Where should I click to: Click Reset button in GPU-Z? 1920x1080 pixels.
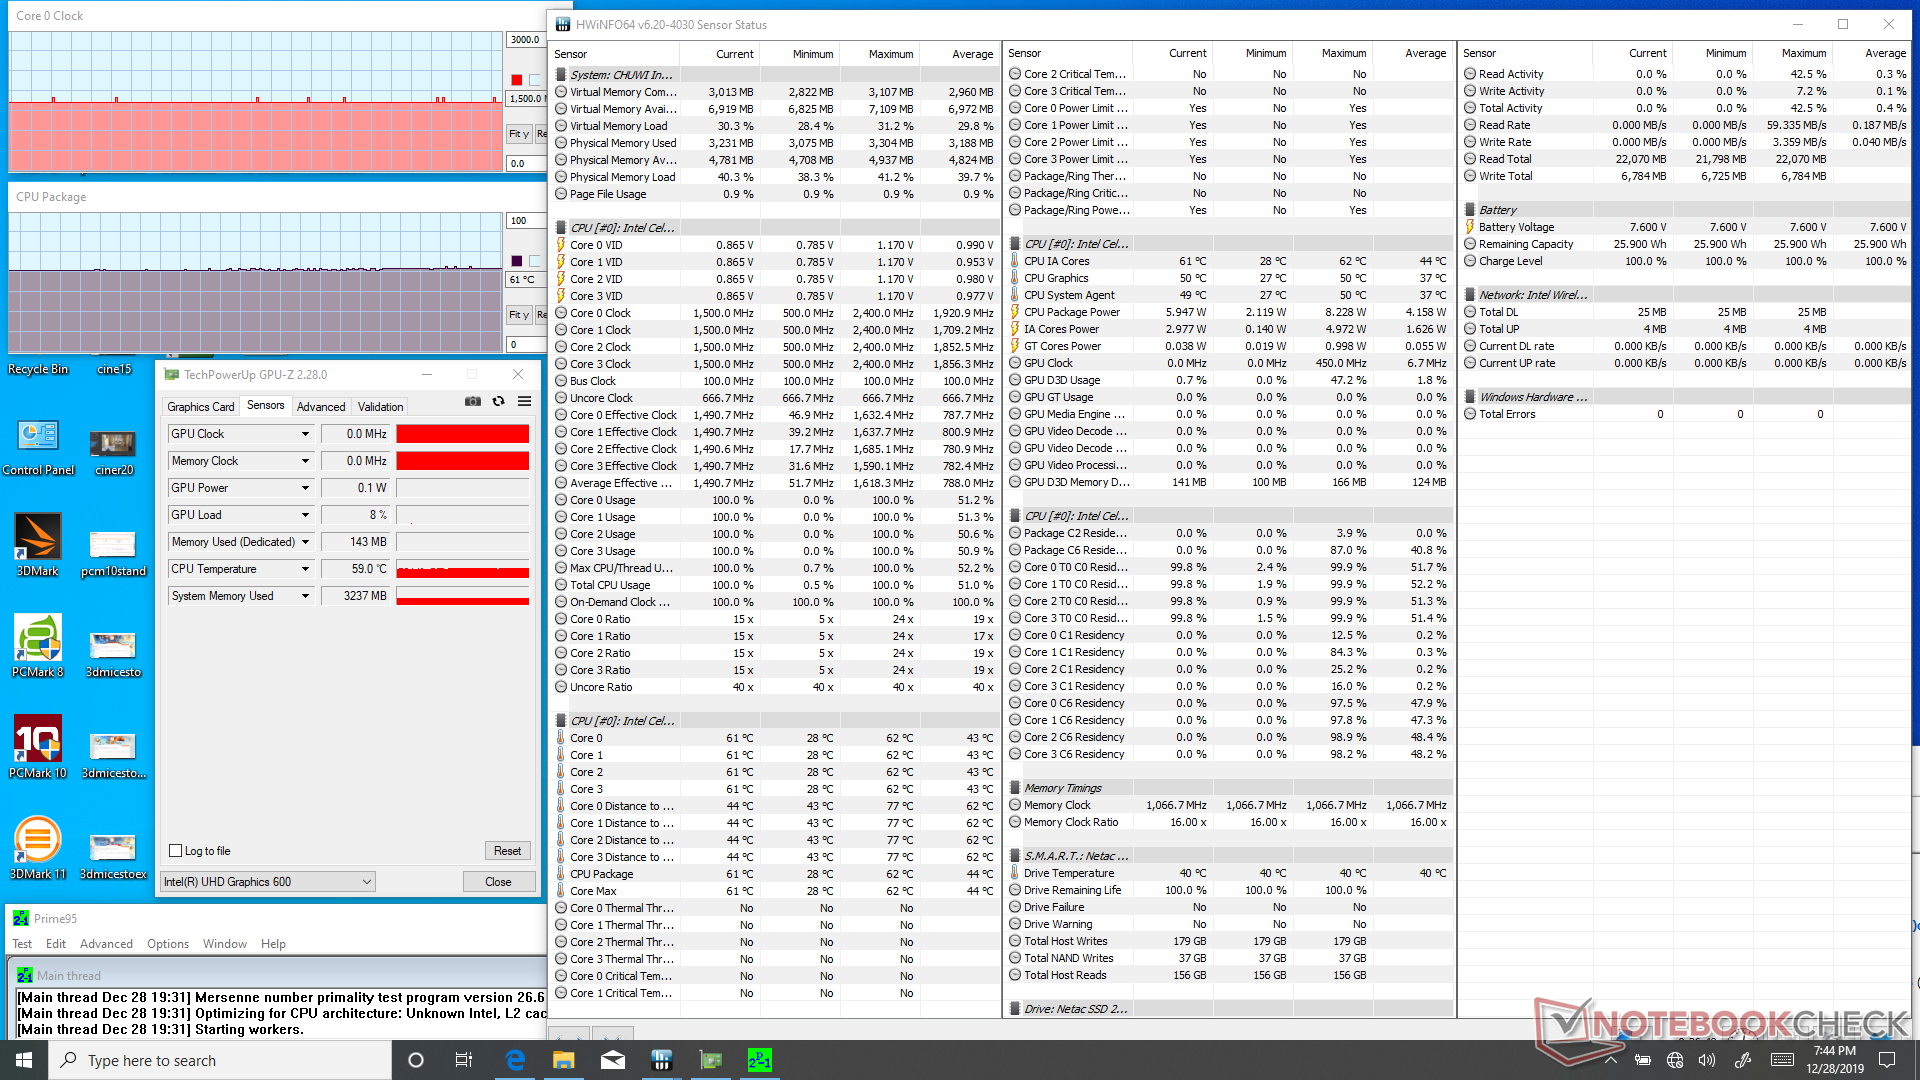[507, 851]
